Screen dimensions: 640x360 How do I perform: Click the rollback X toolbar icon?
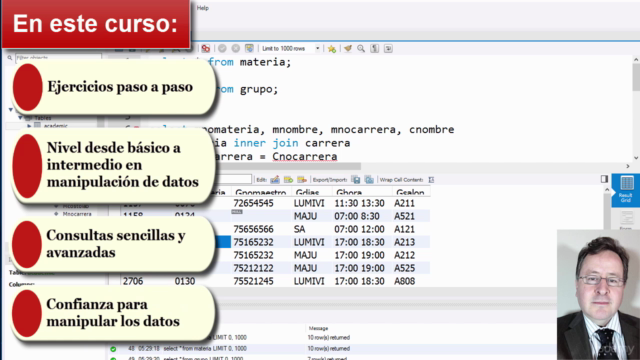click(236, 49)
